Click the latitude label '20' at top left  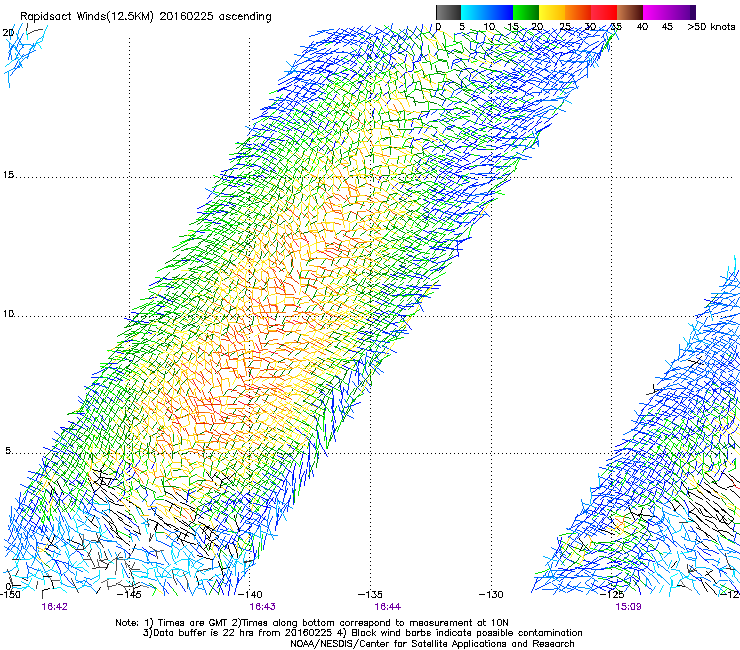click(x=8, y=33)
